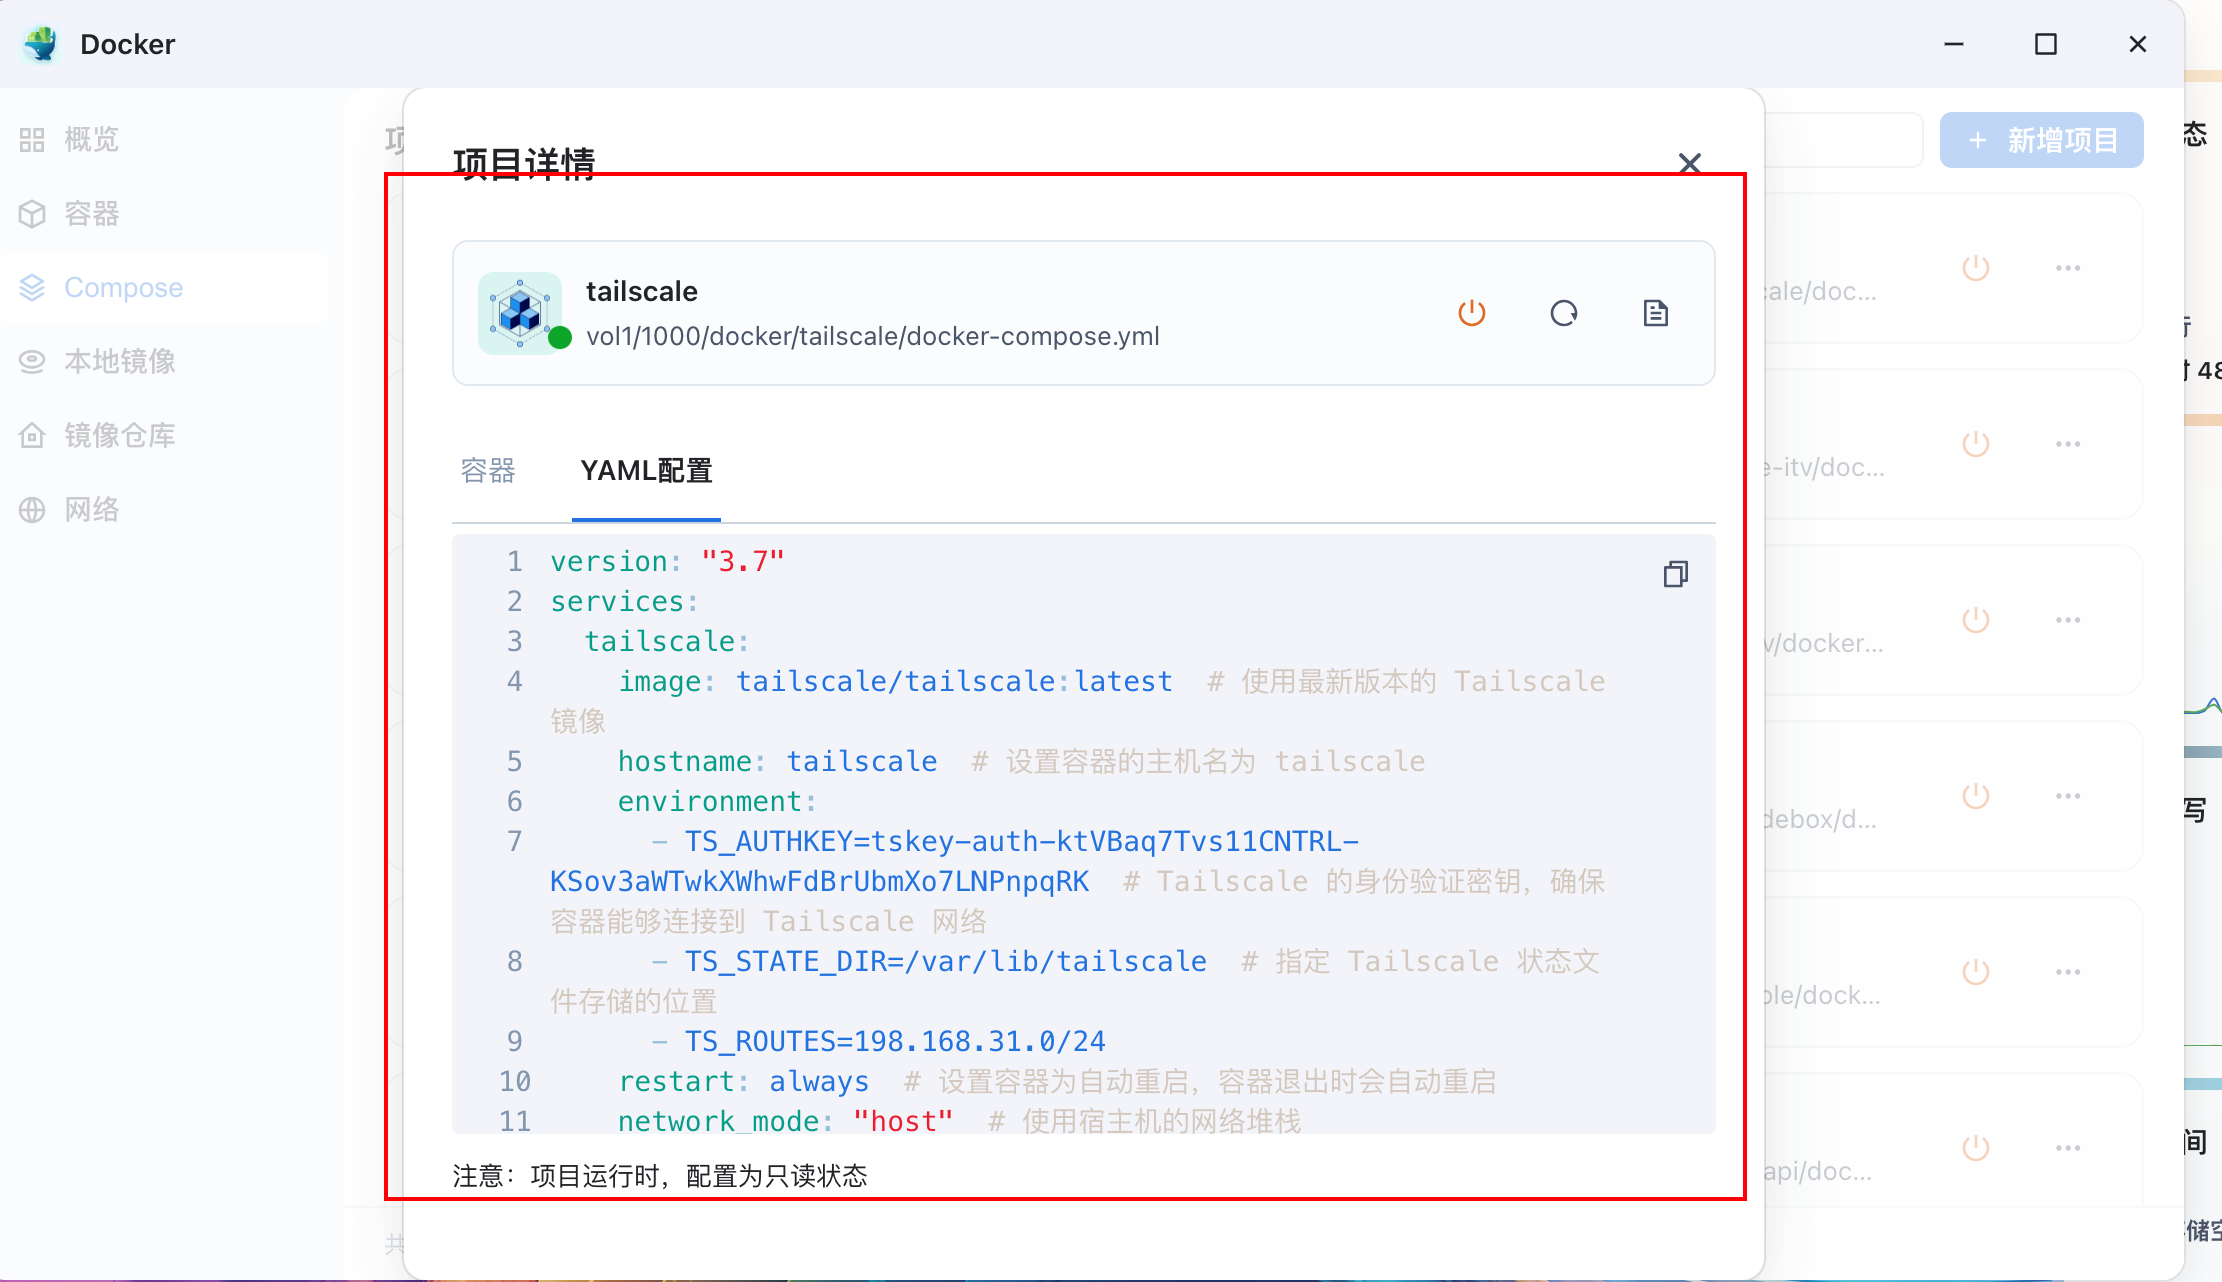Click the 新增项目 button

click(x=2041, y=140)
